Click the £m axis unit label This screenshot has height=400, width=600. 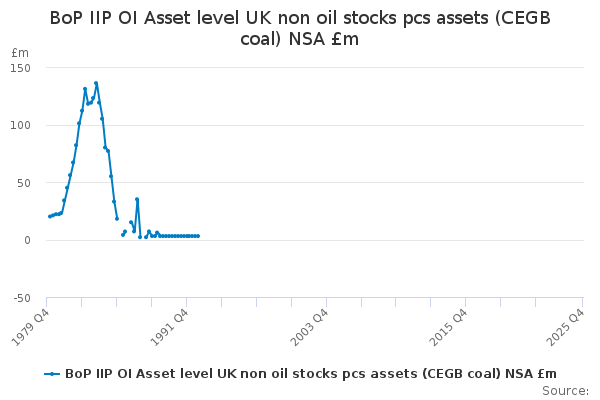[18, 52]
